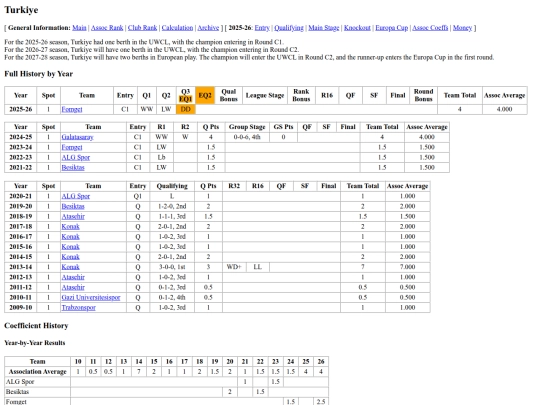Select the orange EQ2 header cell
This screenshot has height=405, width=540.
(x=205, y=95)
